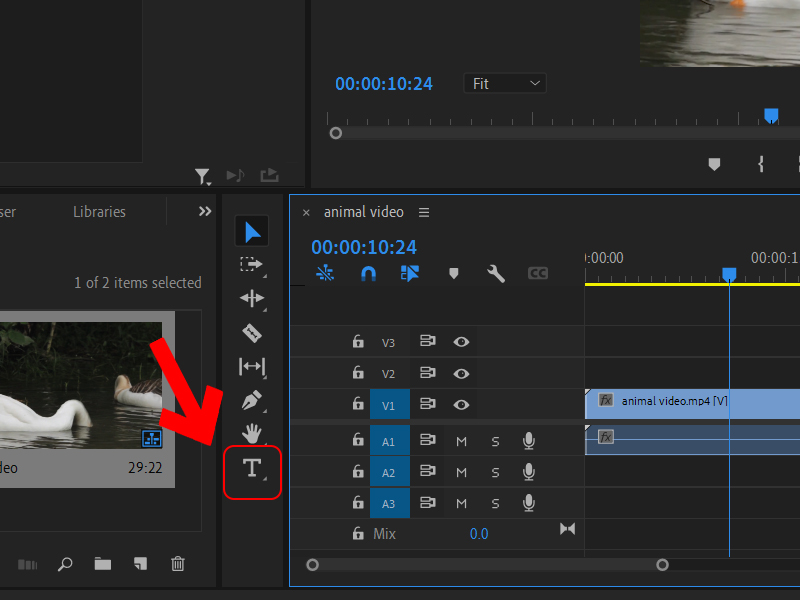Select the Type tool
The image size is (800, 600).
(252, 470)
